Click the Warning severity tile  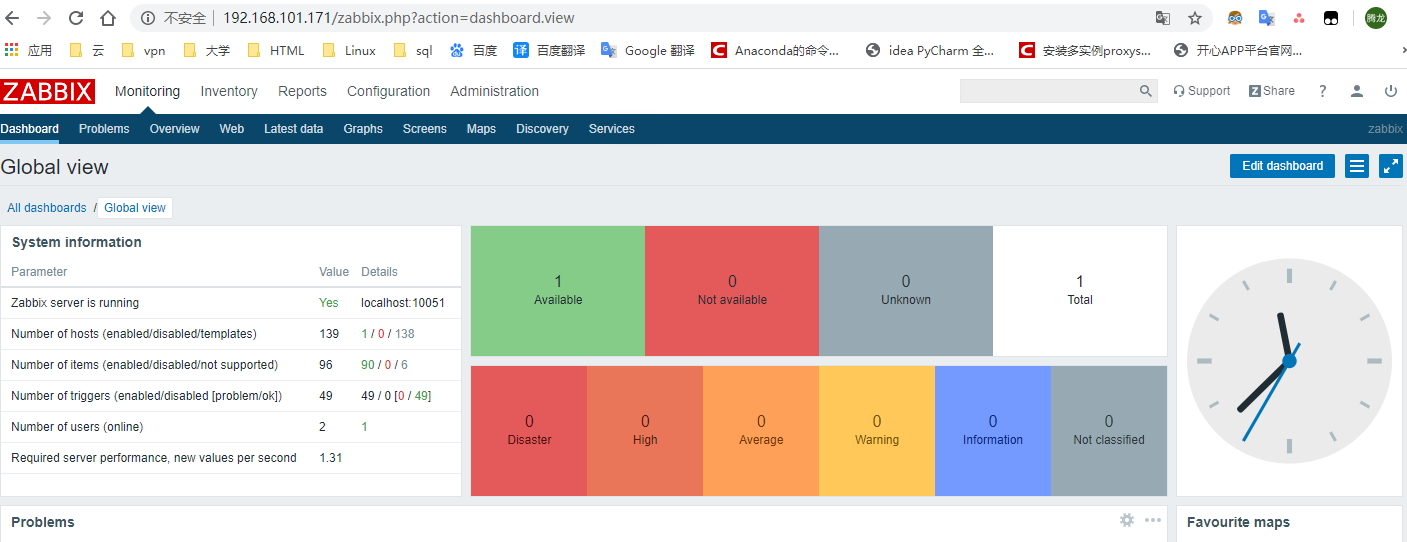coord(877,431)
